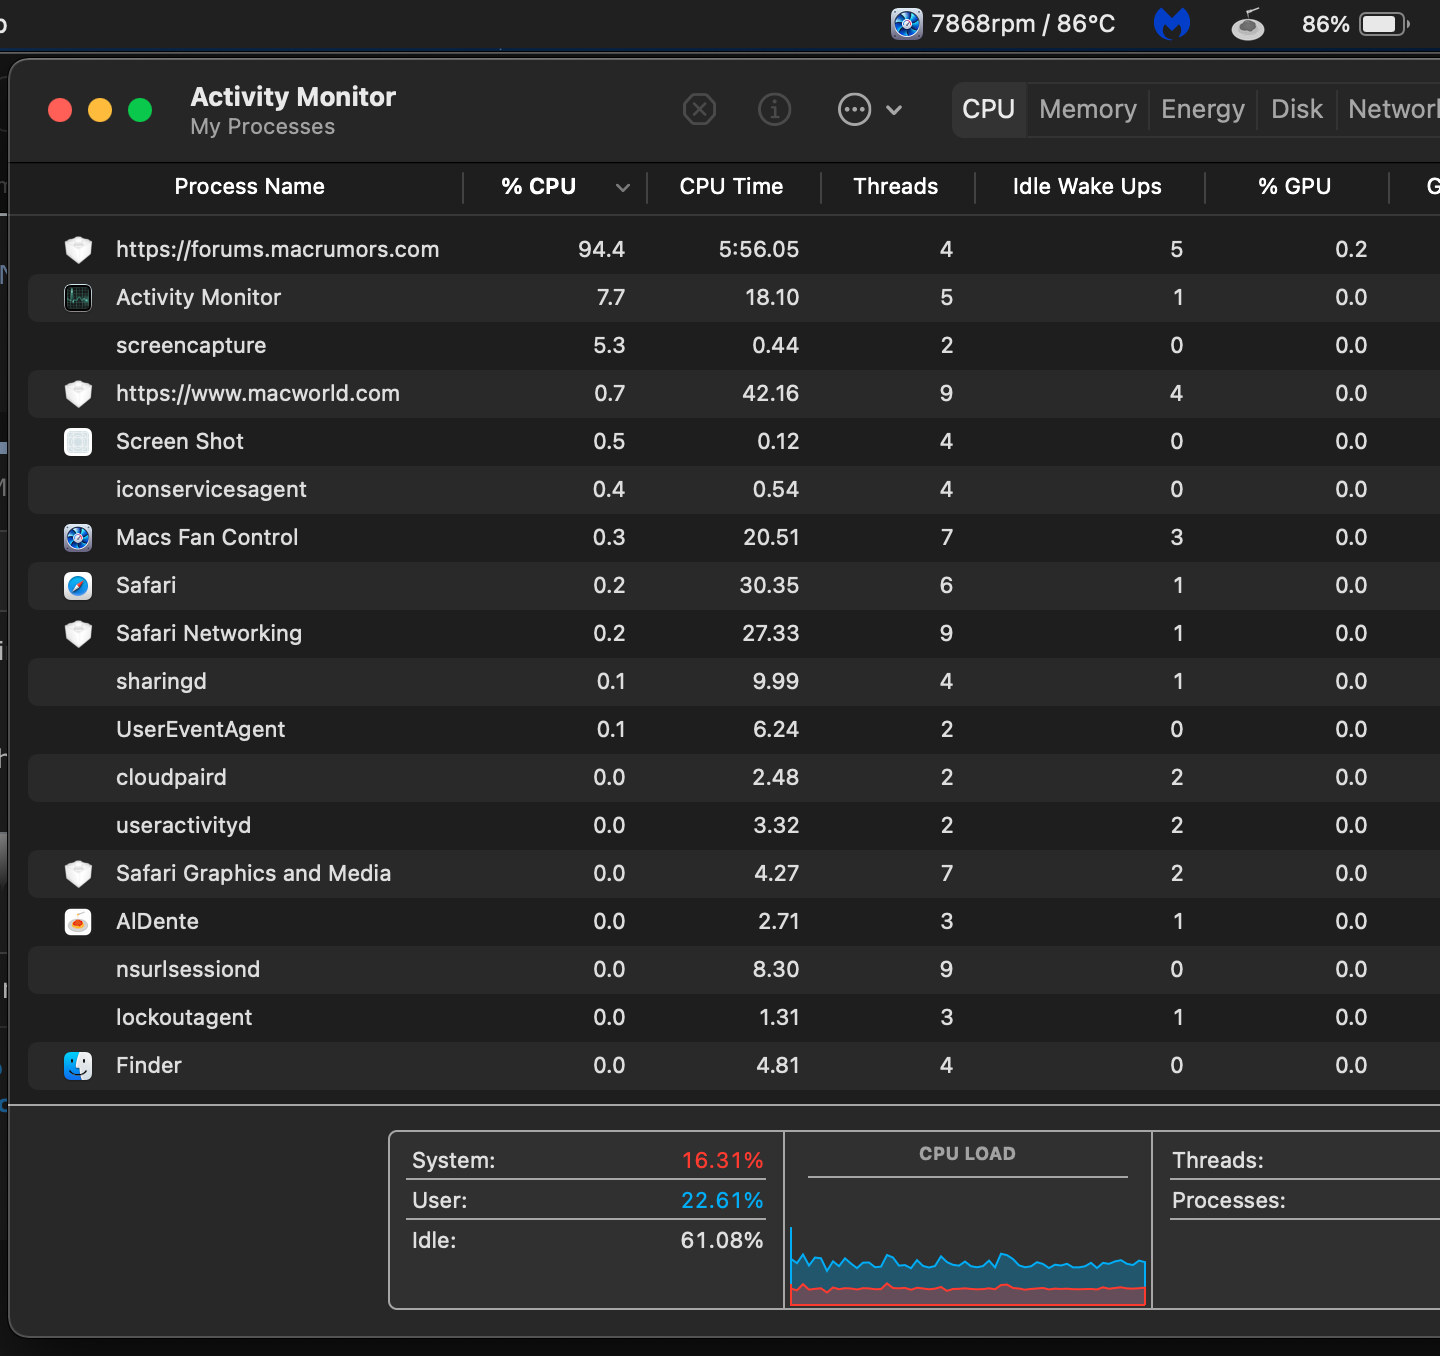
Task: Click the Safari compass icon
Action: (78, 585)
